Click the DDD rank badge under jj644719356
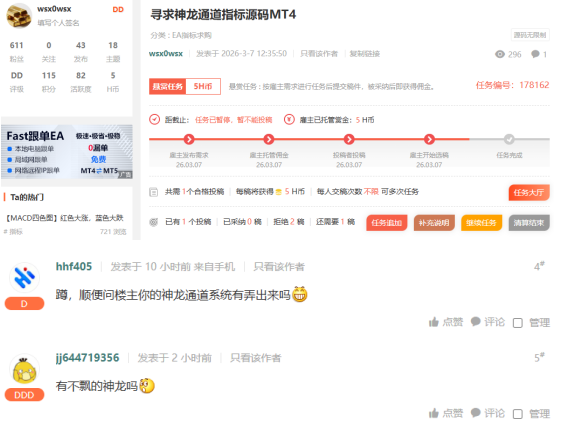Screen dimensions: 567x430 tap(24, 395)
